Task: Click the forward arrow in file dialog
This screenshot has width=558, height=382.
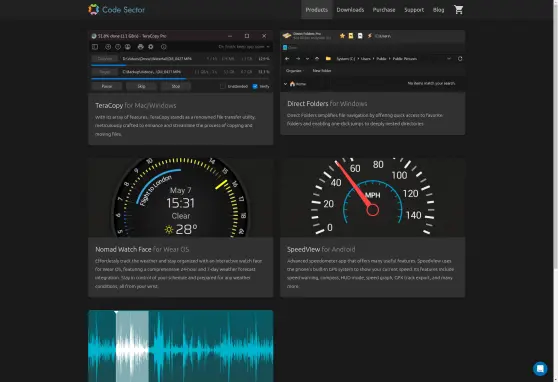Action: click(x=298, y=59)
